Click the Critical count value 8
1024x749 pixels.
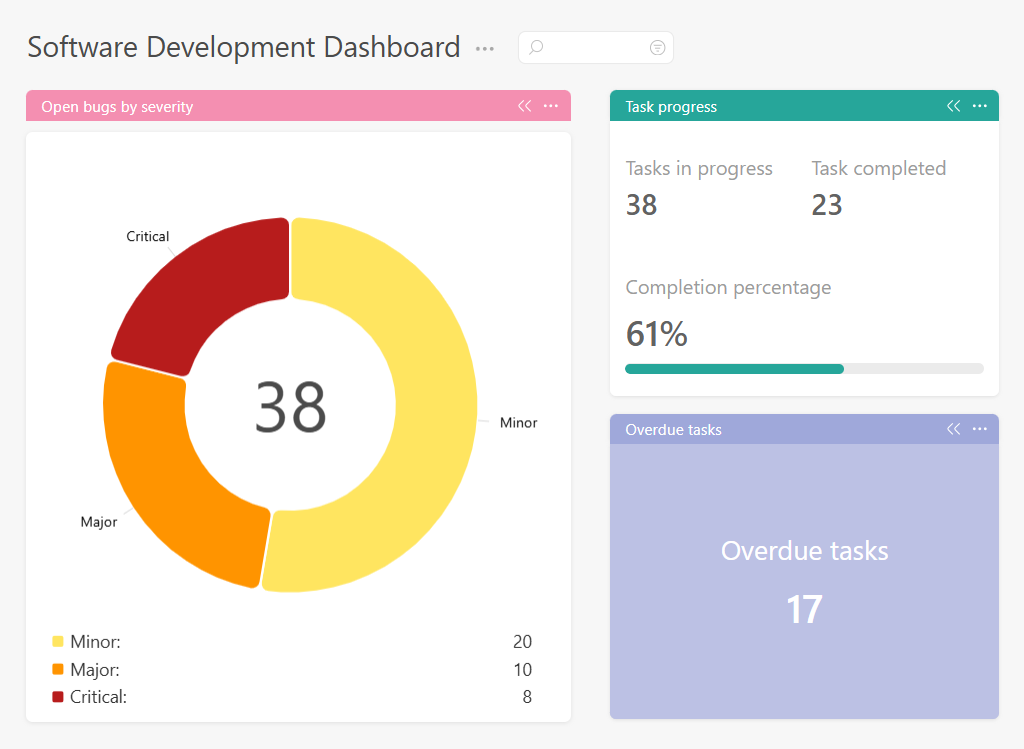(527, 697)
